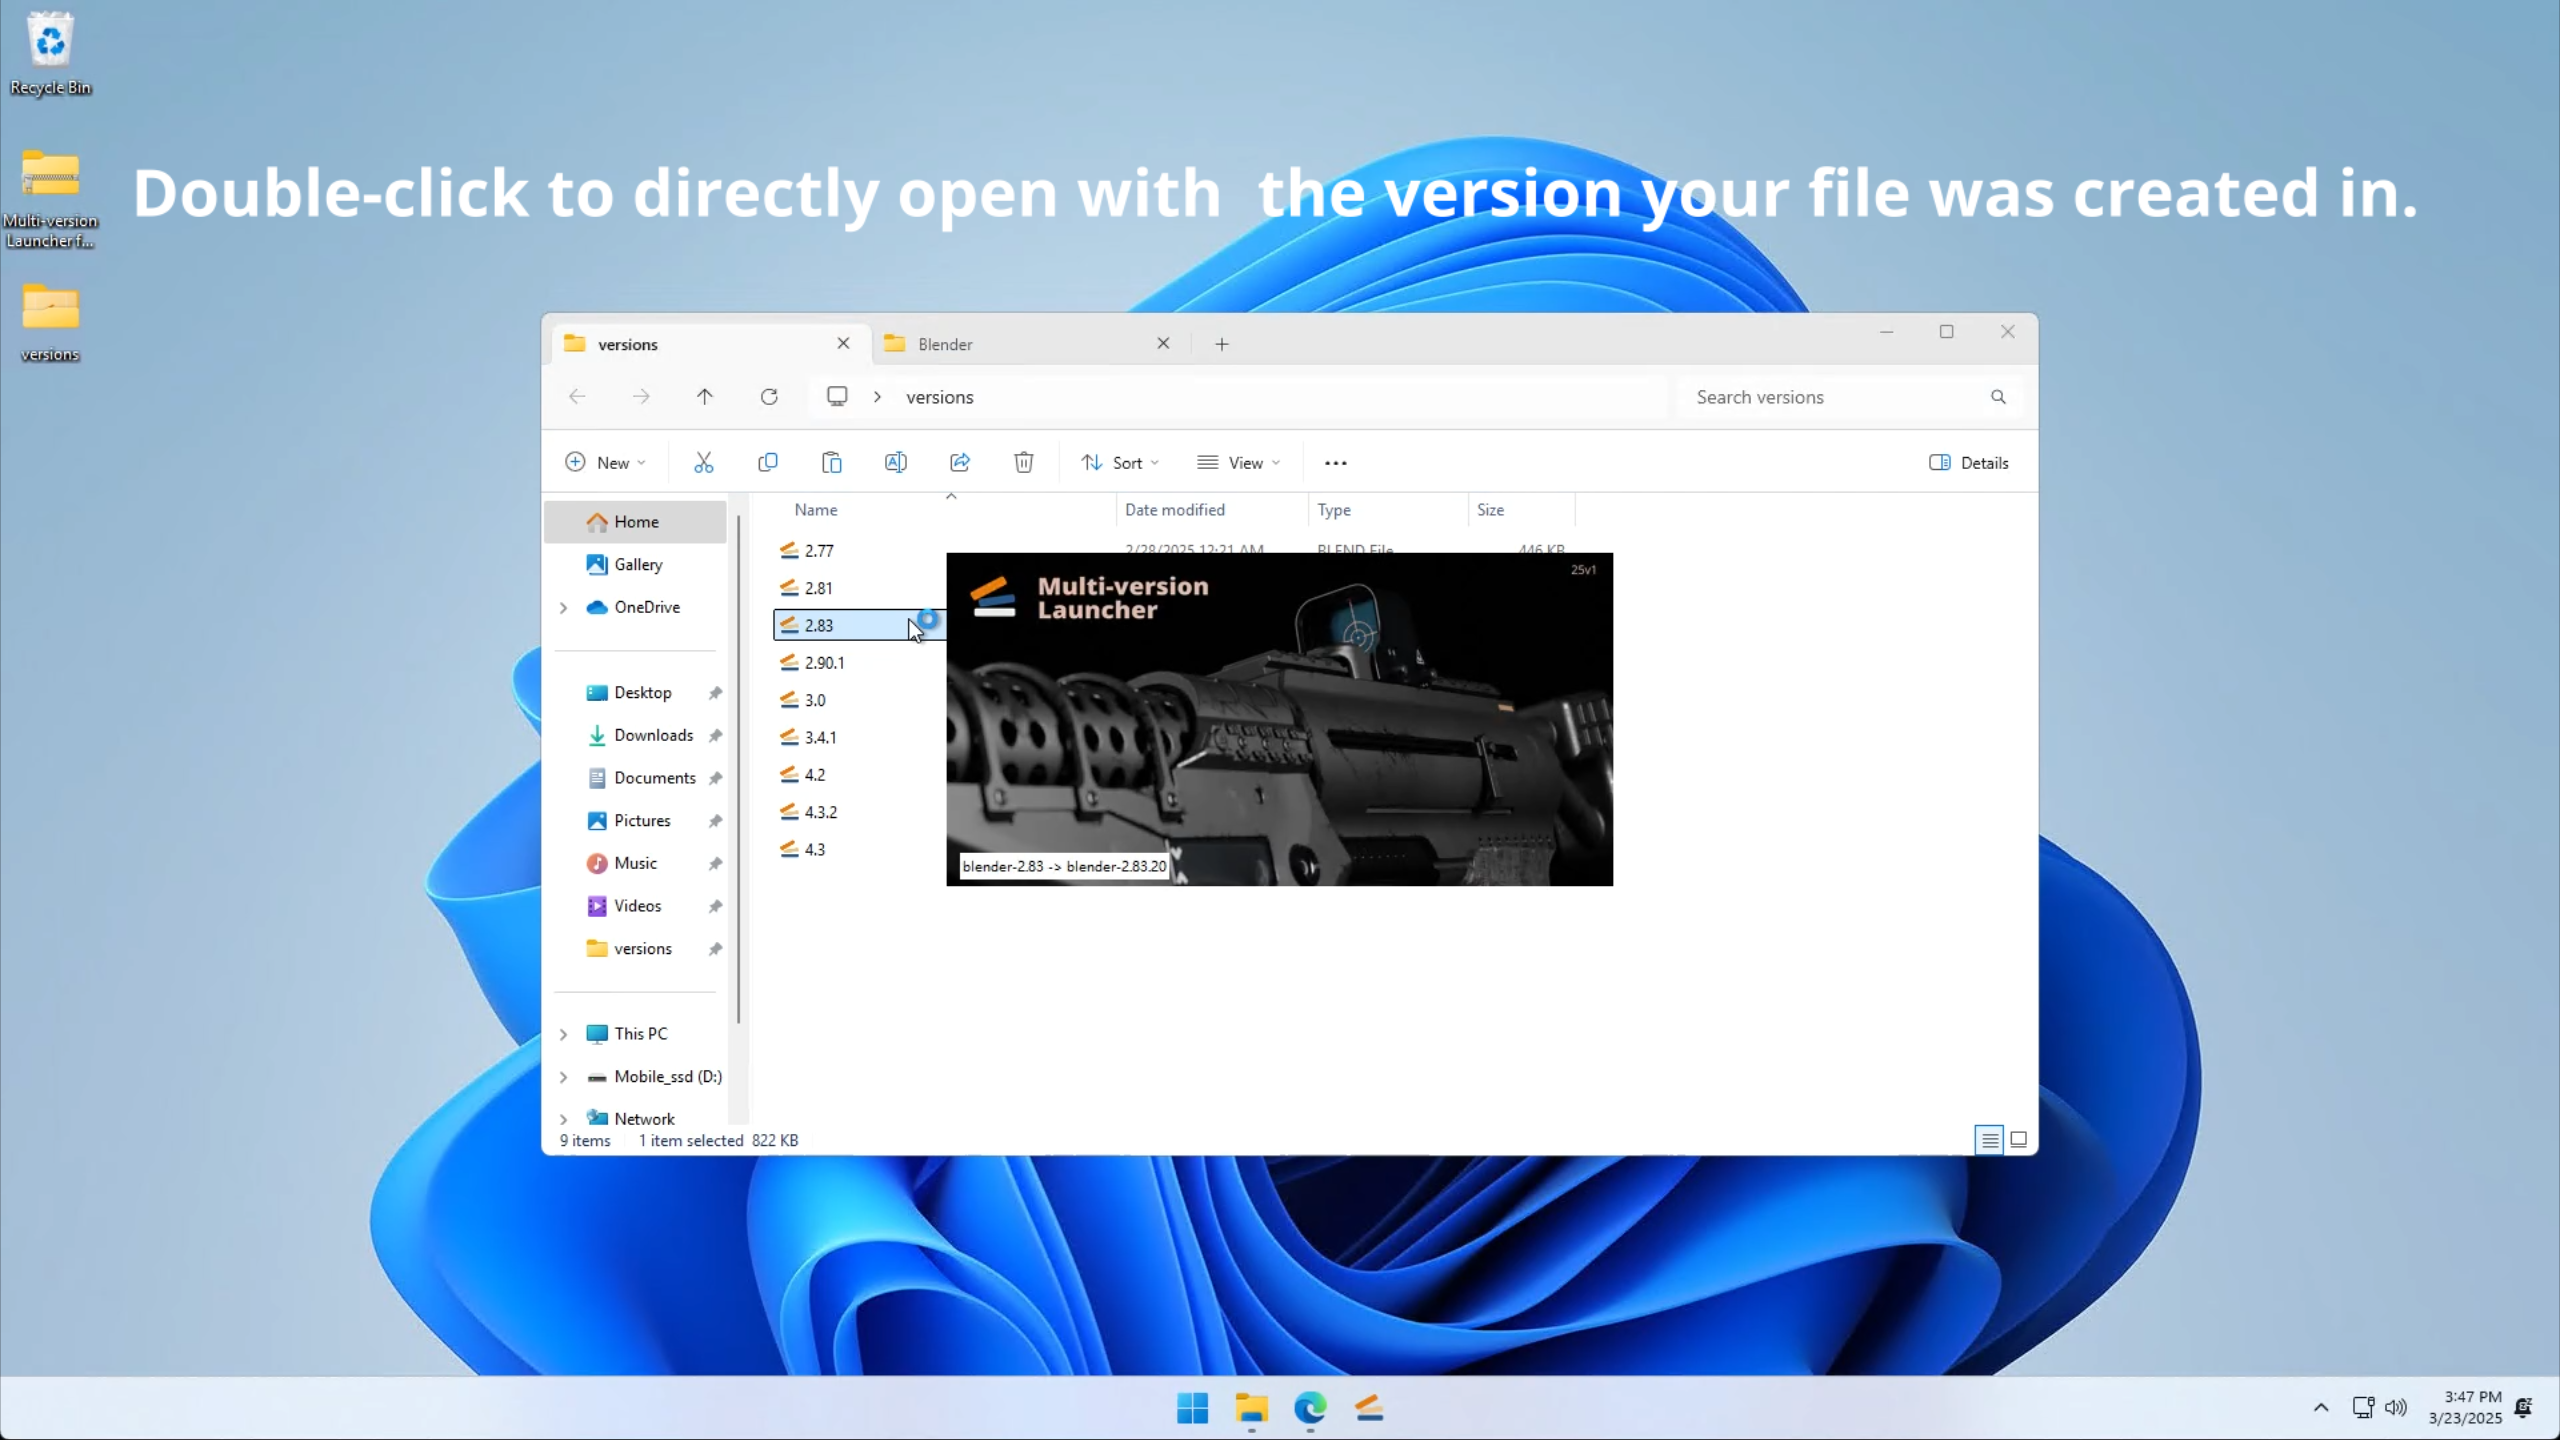Click chevron before versions in address bar
Screen dimensions: 2560x1440
(x=877, y=397)
